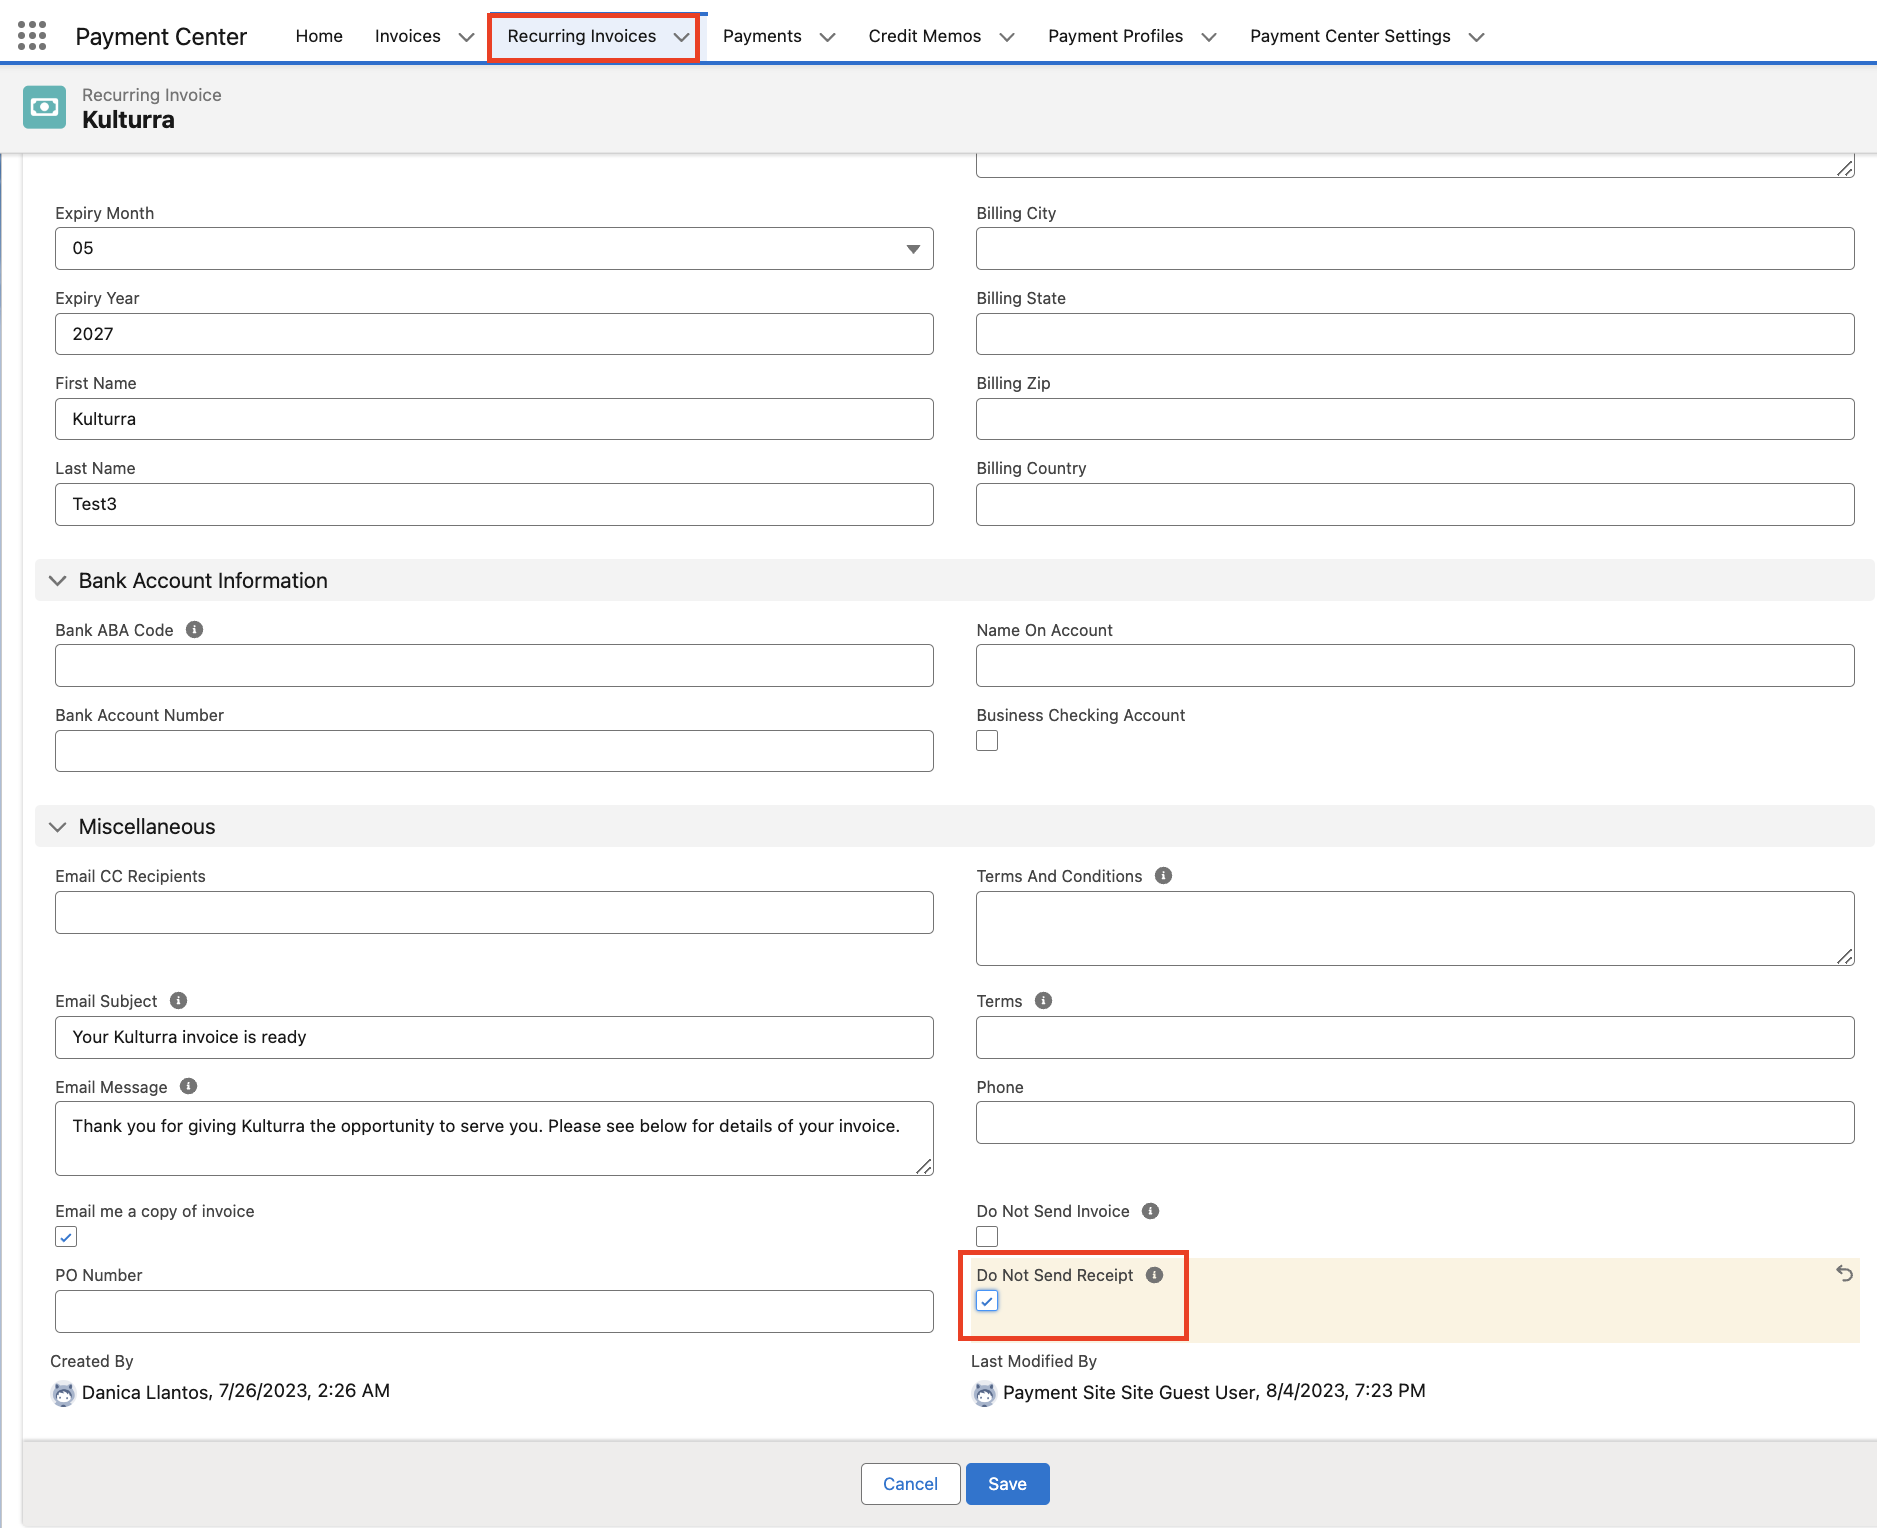The width and height of the screenshot is (1877, 1528).
Task: Click the Cancel button
Action: click(910, 1484)
